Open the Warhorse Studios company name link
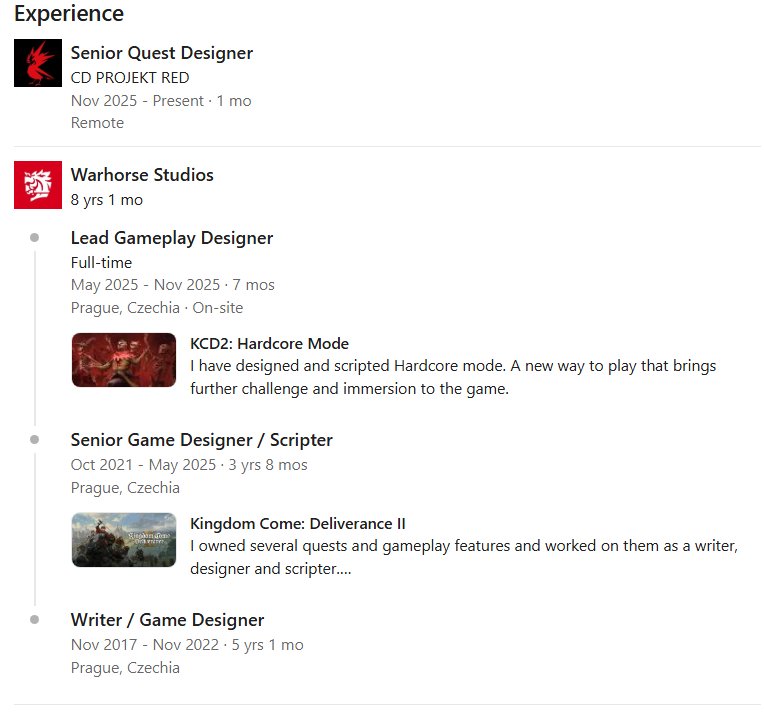This screenshot has height=714, width=764. [142, 174]
